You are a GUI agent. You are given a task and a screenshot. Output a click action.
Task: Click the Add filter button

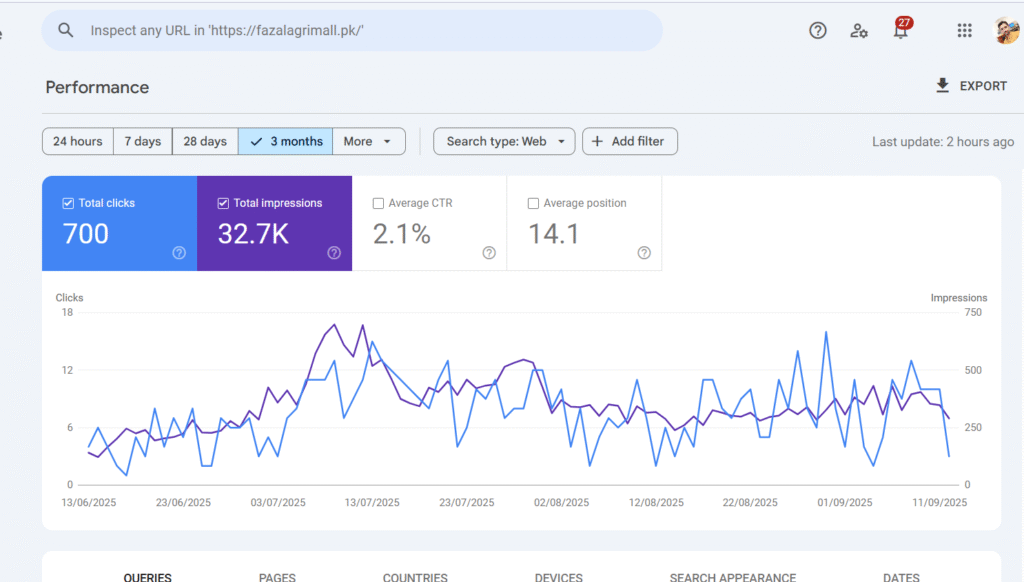click(629, 141)
